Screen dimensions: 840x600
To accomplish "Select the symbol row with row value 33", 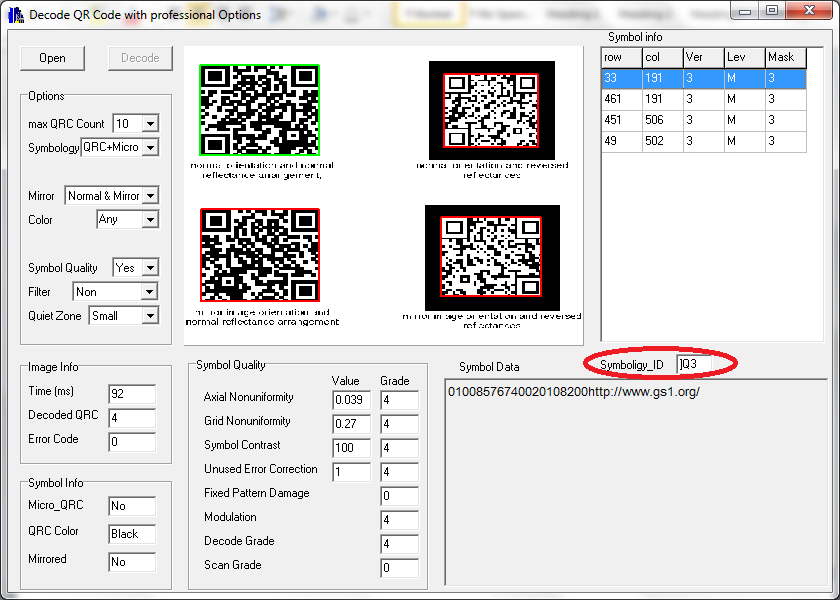I will [x=704, y=78].
